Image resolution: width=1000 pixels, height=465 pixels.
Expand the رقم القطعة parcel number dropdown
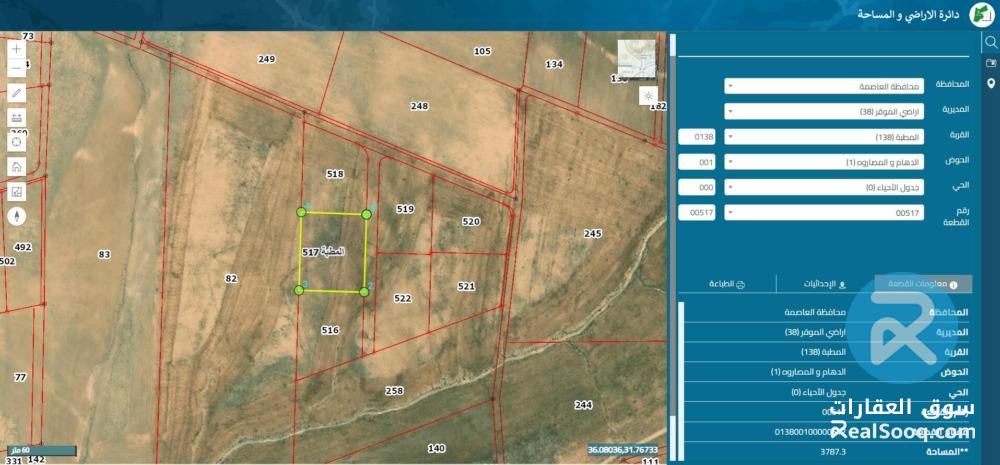(x=824, y=213)
